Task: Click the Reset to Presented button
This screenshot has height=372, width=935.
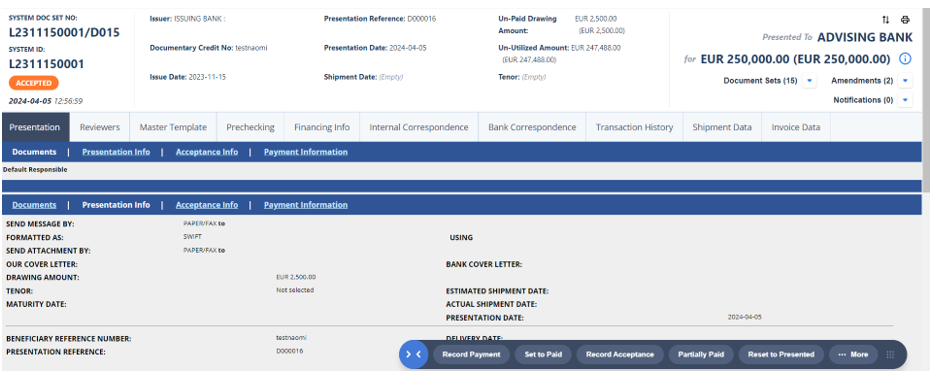Action: pos(781,355)
